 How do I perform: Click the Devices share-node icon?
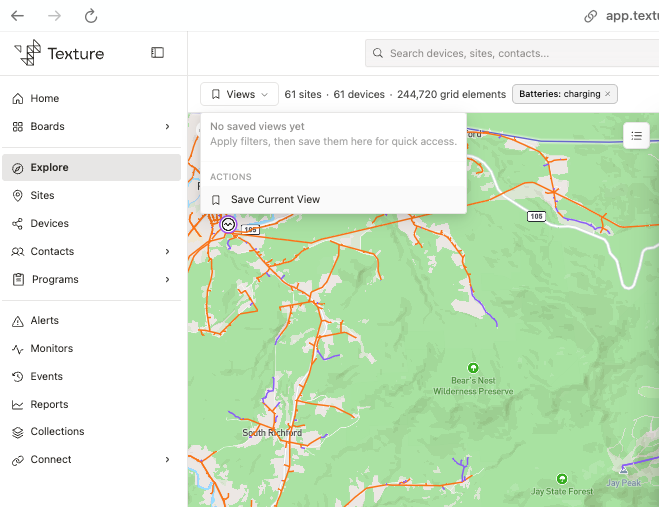(18, 224)
